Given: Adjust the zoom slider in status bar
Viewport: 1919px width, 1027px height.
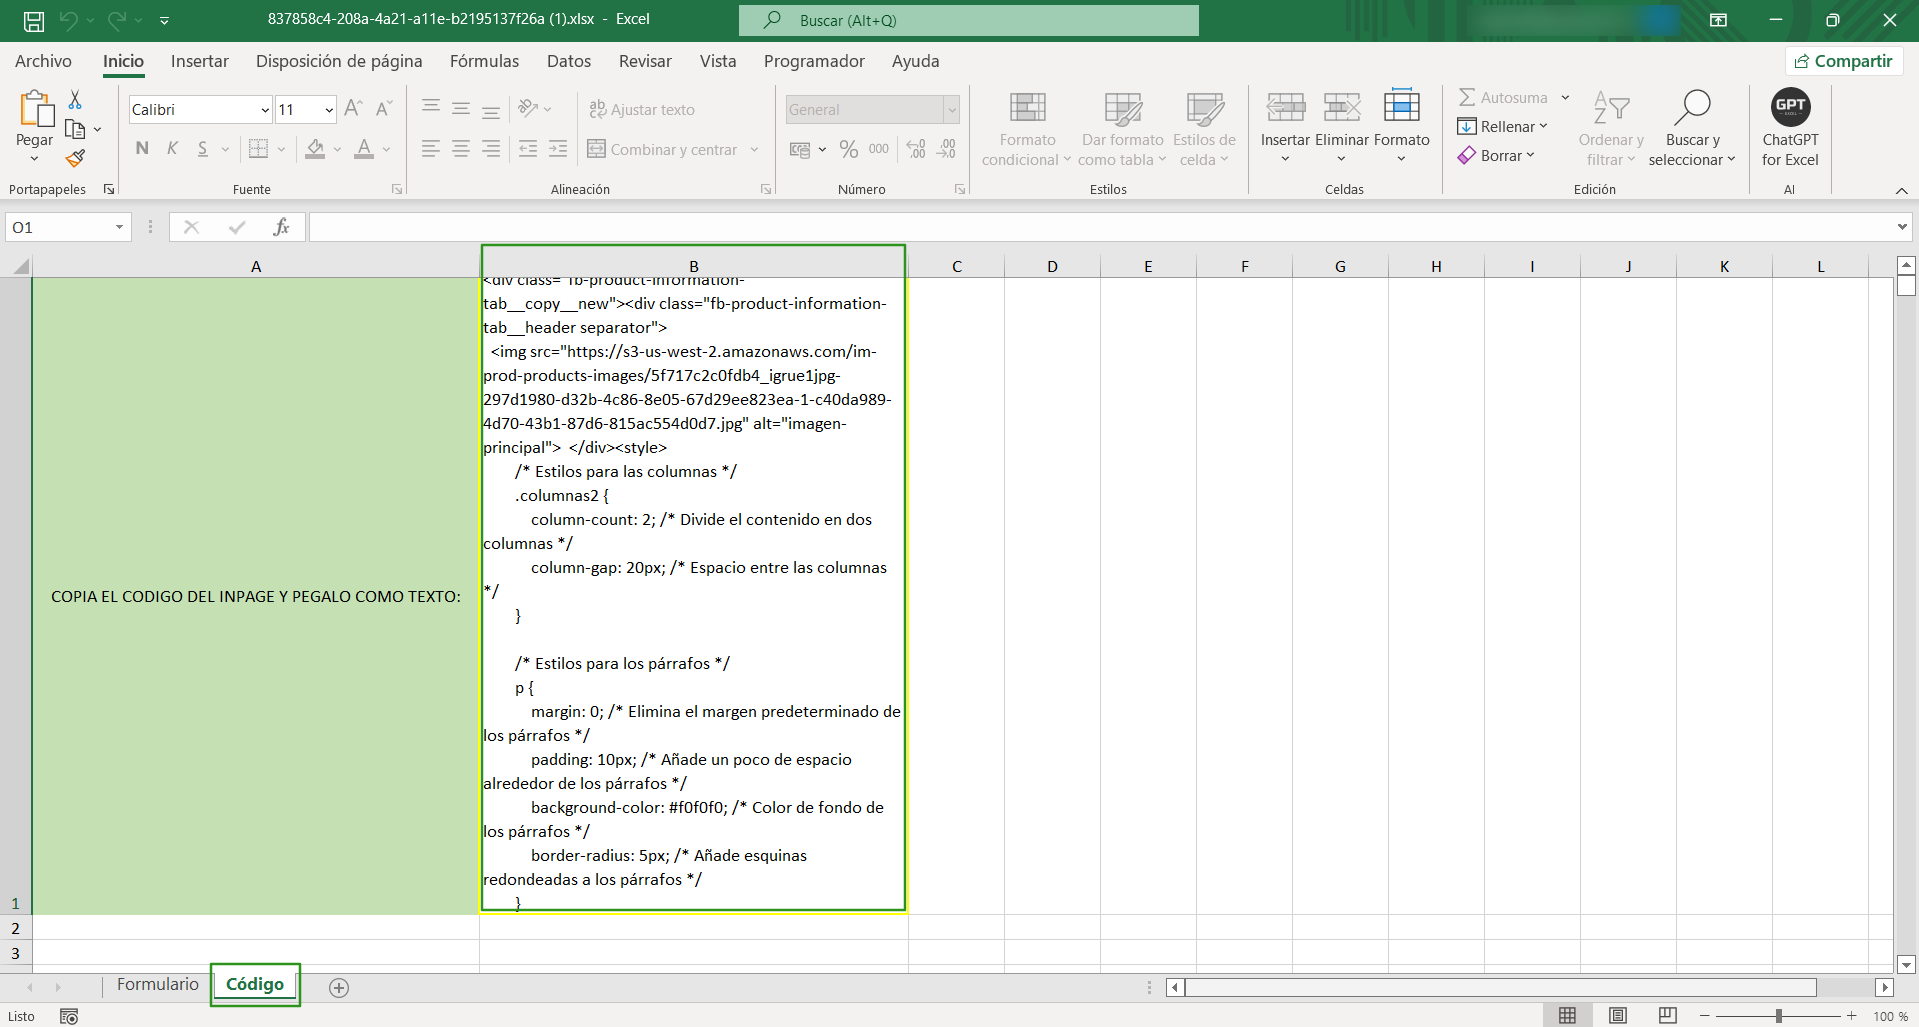Looking at the screenshot, I should point(1778,1016).
